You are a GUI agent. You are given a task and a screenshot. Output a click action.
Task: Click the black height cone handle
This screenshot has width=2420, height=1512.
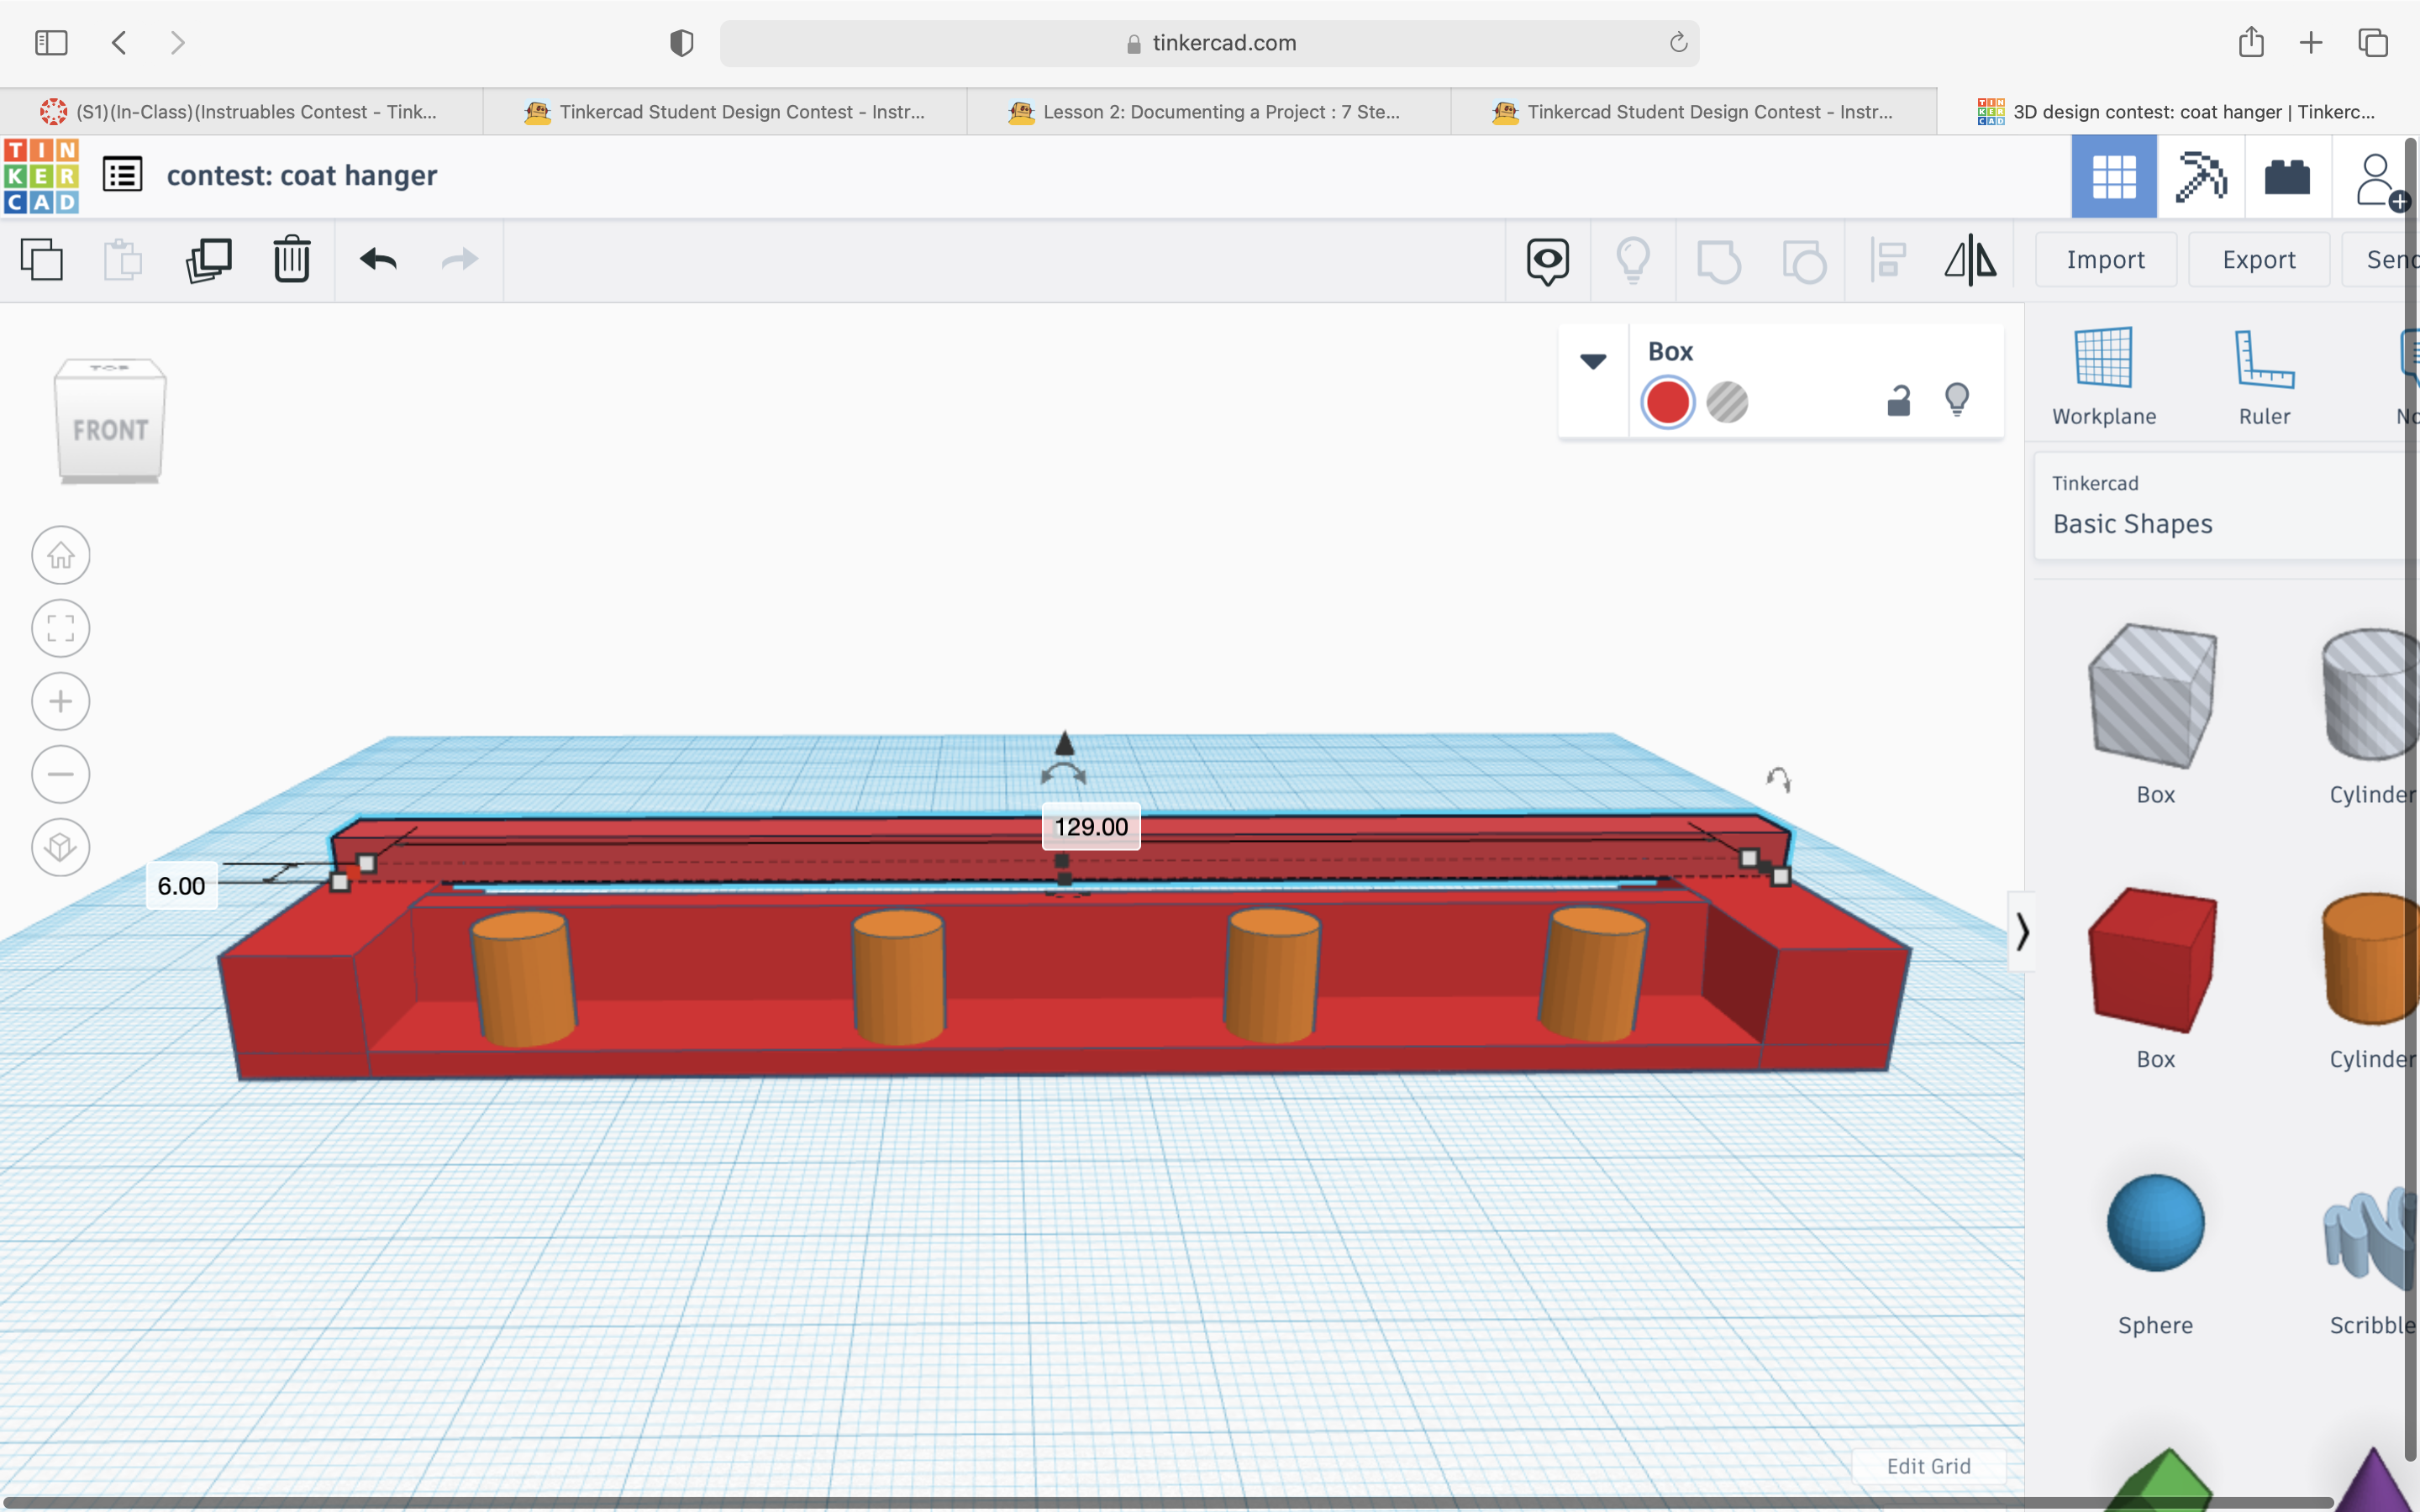[x=1064, y=743]
